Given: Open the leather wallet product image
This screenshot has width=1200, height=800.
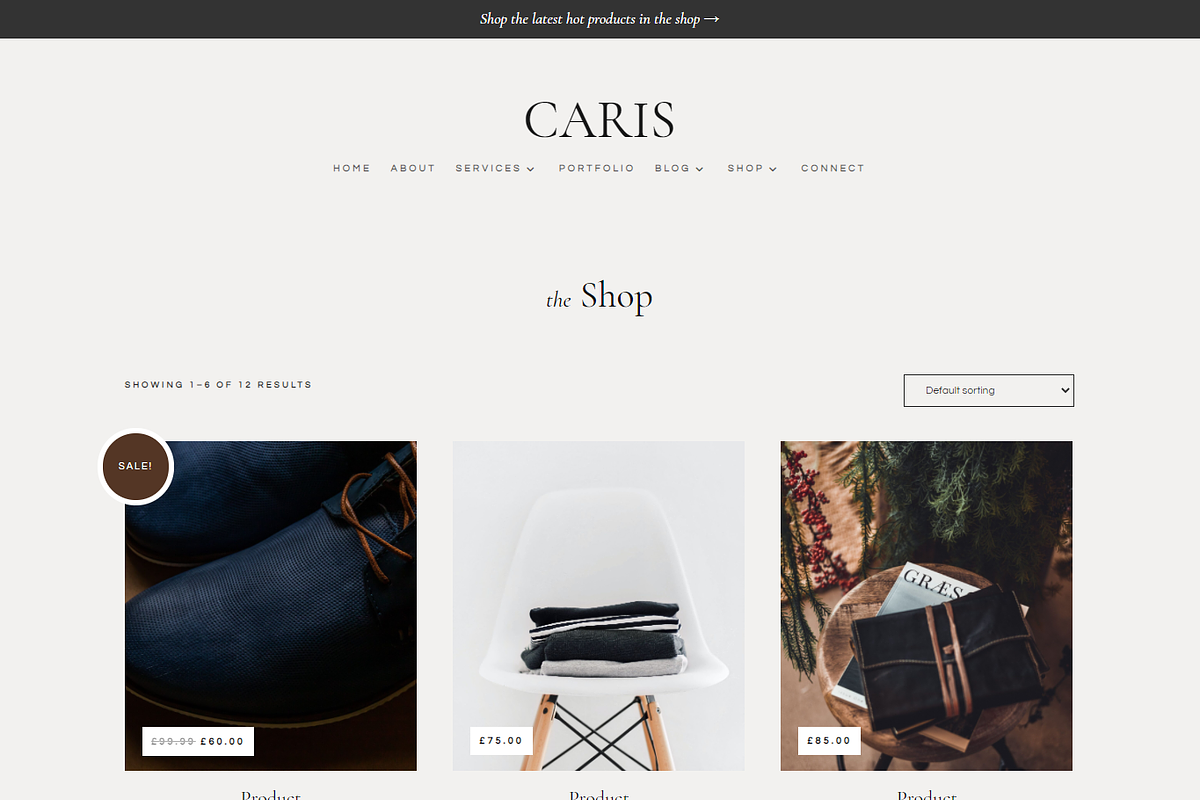Looking at the screenshot, I should tap(927, 606).
